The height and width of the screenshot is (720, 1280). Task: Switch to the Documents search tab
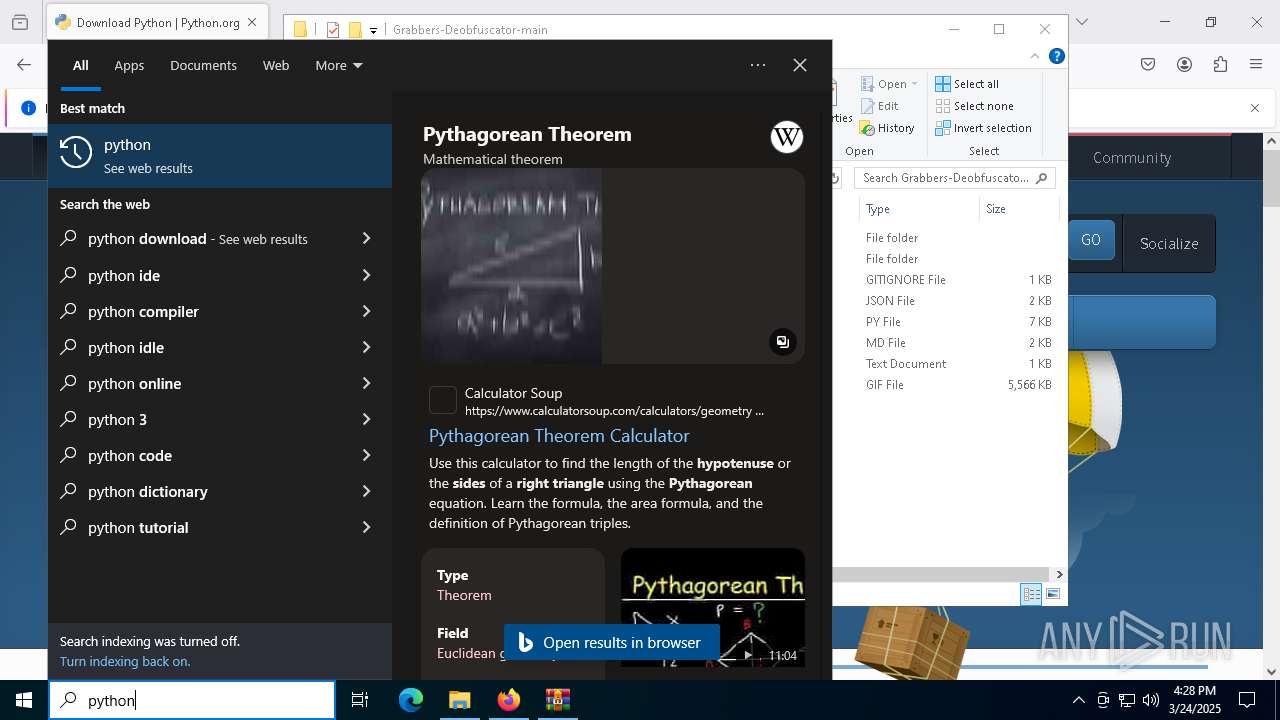point(203,65)
